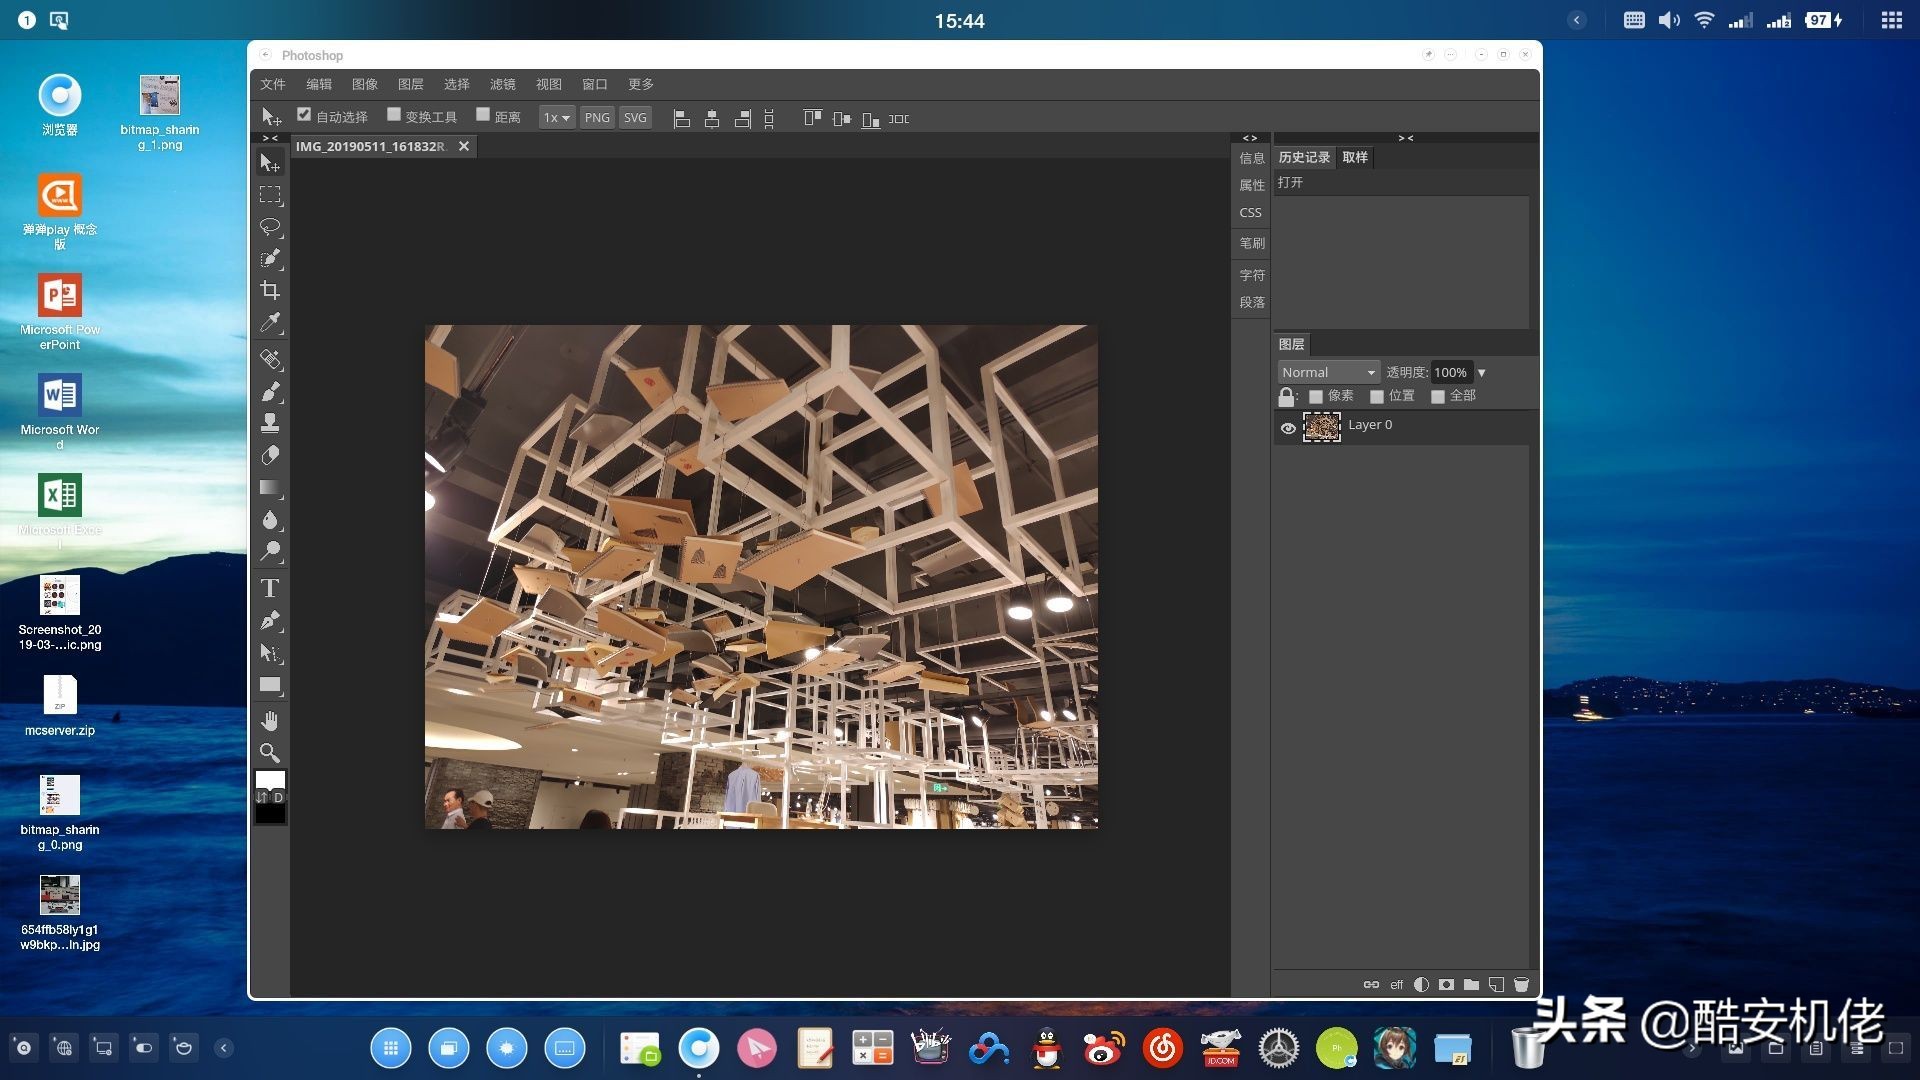Image resolution: width=1920 pixels, height=1080 pixels.
Task: Click the white foreground color swatch
Action: [x=270, y=780]
